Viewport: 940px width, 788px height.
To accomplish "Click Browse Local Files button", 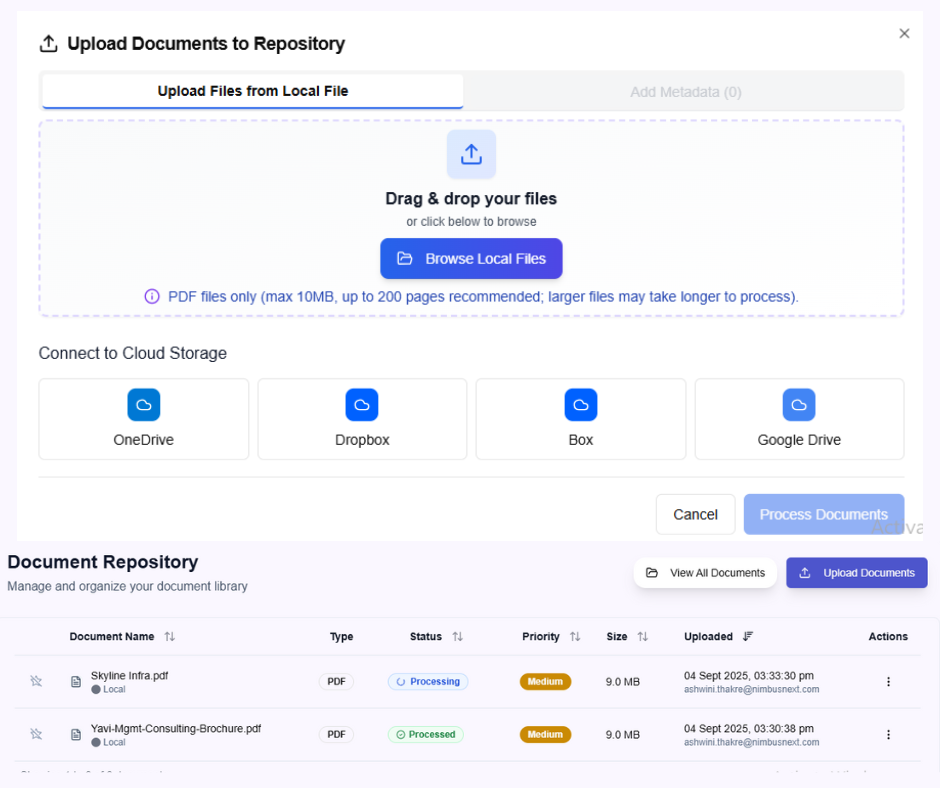I will pyautogui.click(x=471, y=258).
